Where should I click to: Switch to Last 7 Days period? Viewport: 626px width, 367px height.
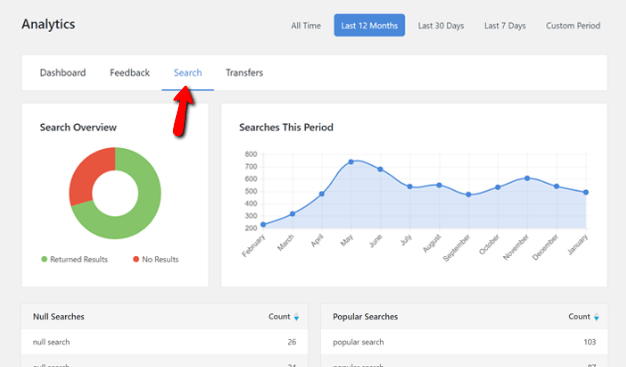(505, 26)
